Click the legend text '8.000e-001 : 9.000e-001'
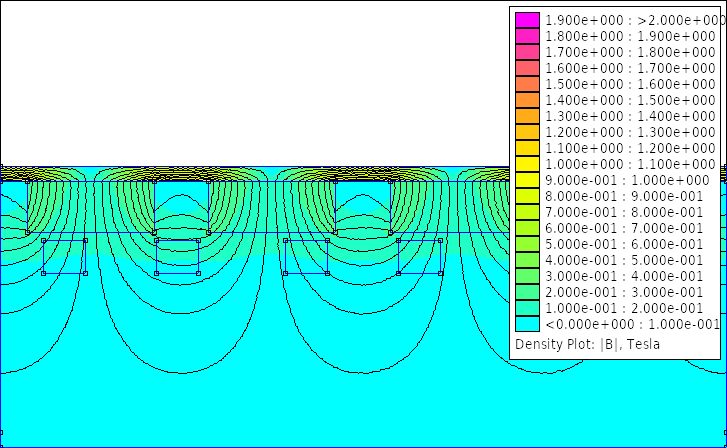The image size is (727, 448). (624, 196)
